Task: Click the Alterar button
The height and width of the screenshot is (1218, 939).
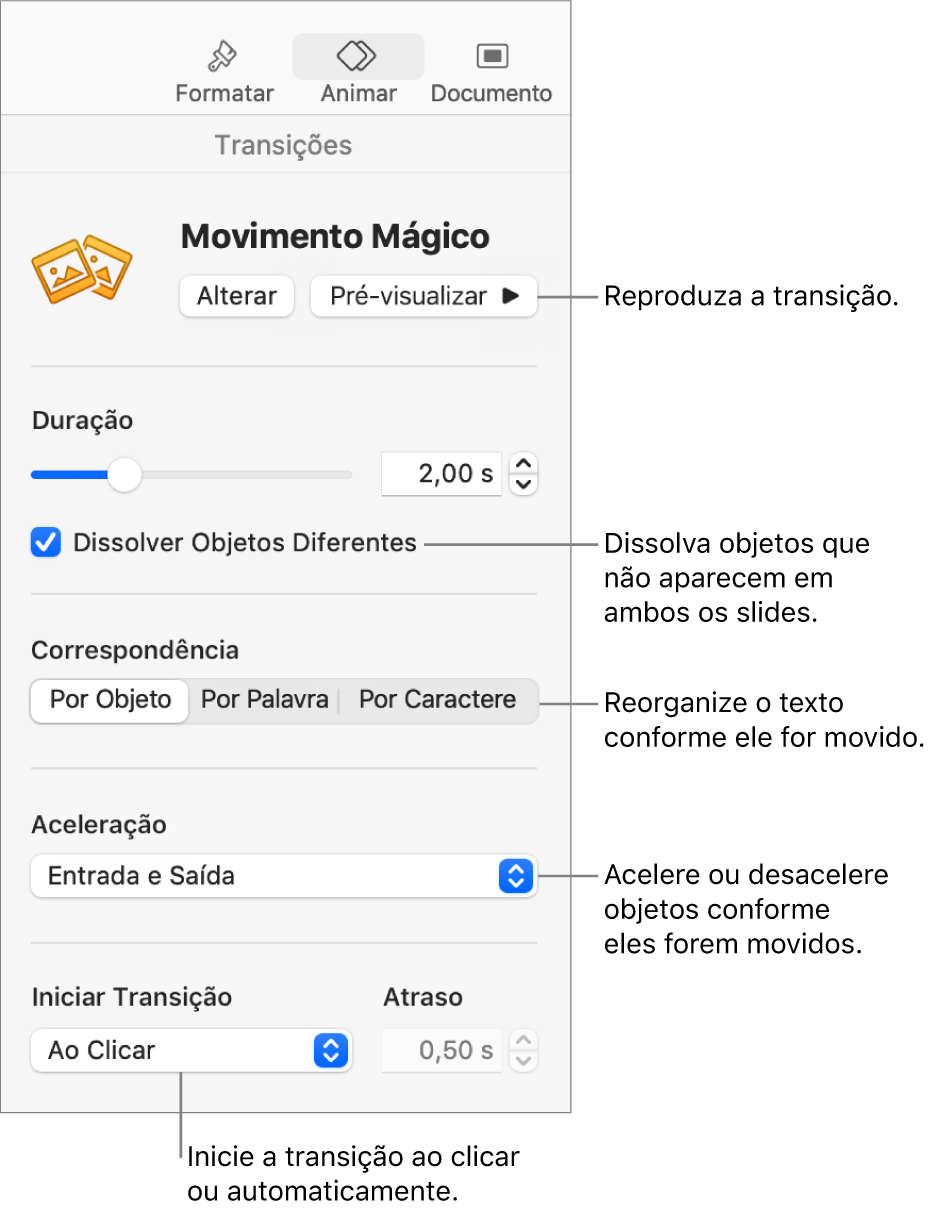Action: [237, 296]
